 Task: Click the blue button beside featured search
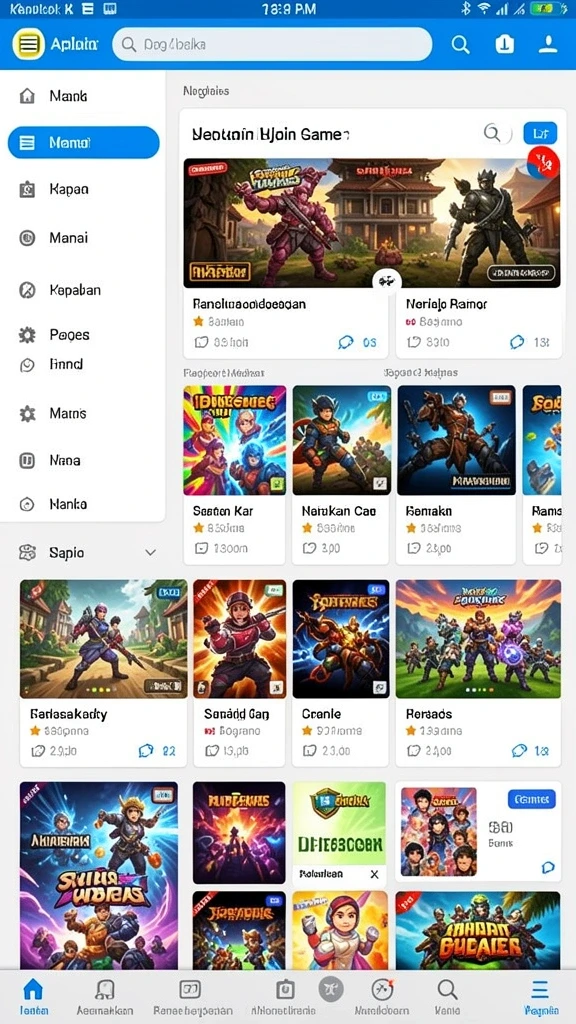(x=540, y=133)
